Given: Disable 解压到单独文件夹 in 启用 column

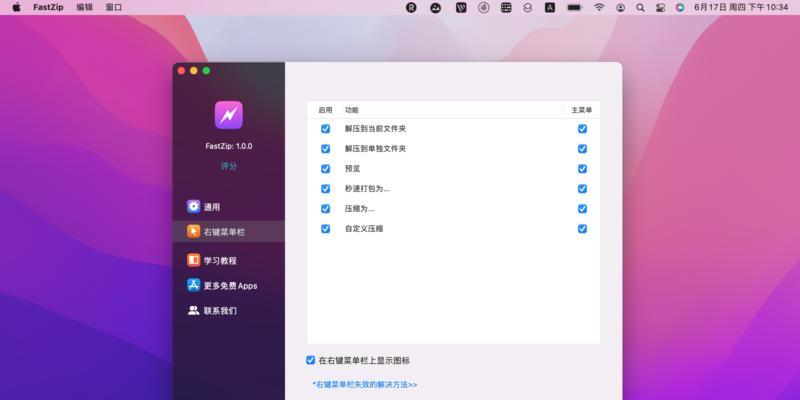Looking at the screenshot, I should [x=326, y=148].
